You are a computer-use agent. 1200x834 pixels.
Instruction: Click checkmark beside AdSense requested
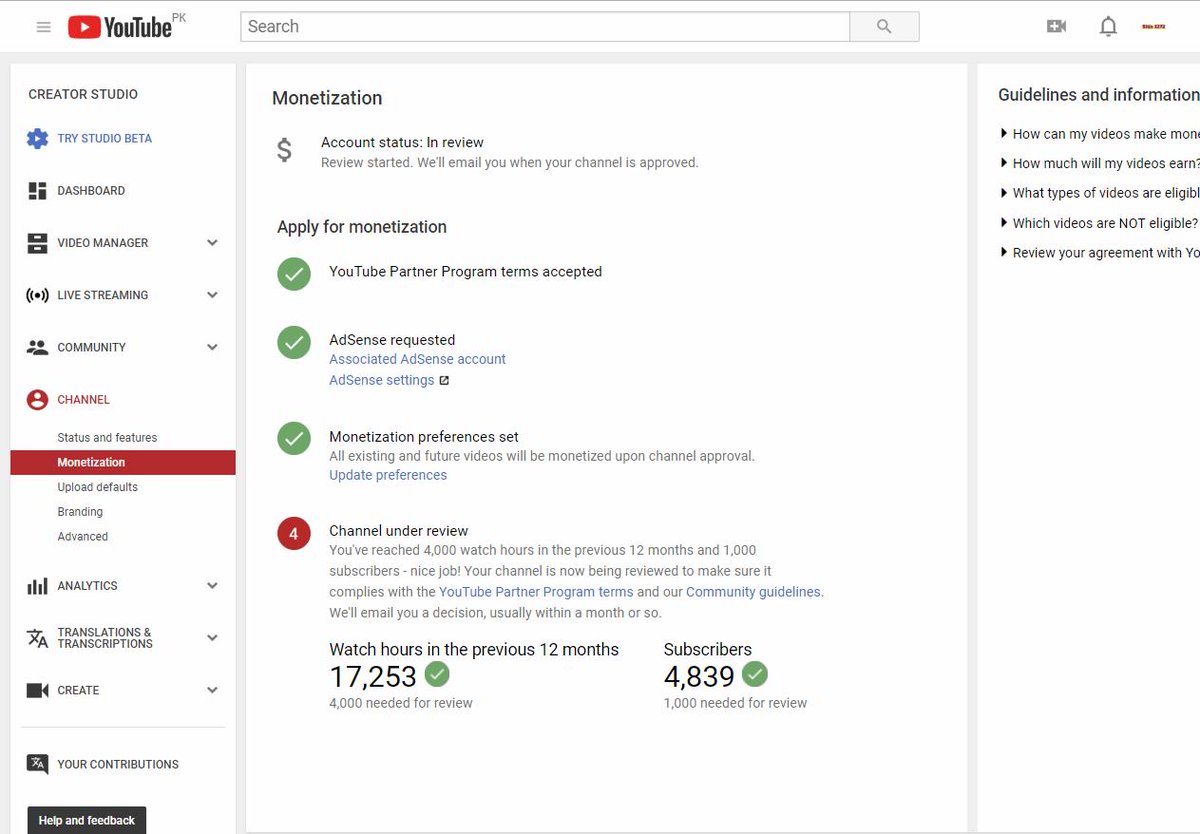[x=294, y=343]
